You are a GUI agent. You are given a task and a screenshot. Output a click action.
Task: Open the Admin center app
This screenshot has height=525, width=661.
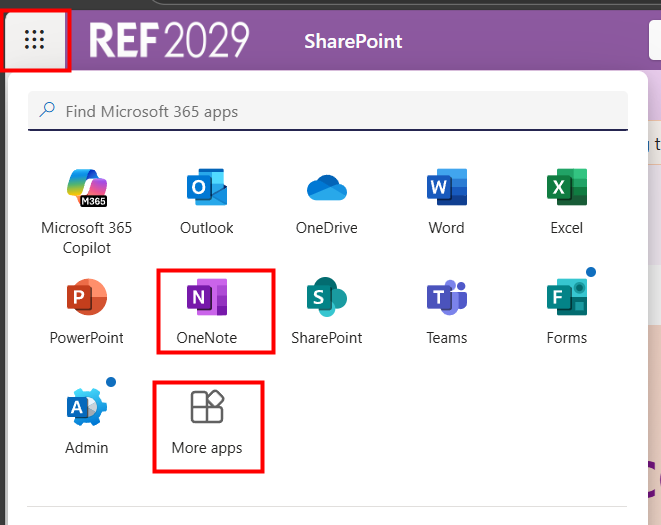point(87,422)
